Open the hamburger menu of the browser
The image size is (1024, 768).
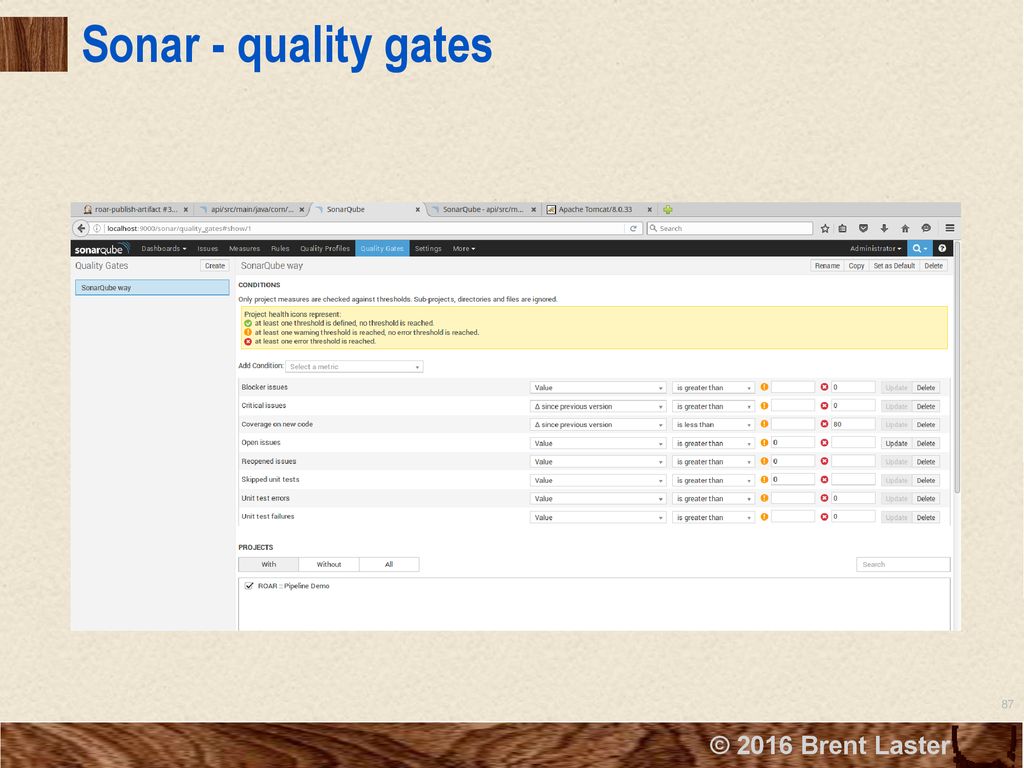[x=950, y=228]
